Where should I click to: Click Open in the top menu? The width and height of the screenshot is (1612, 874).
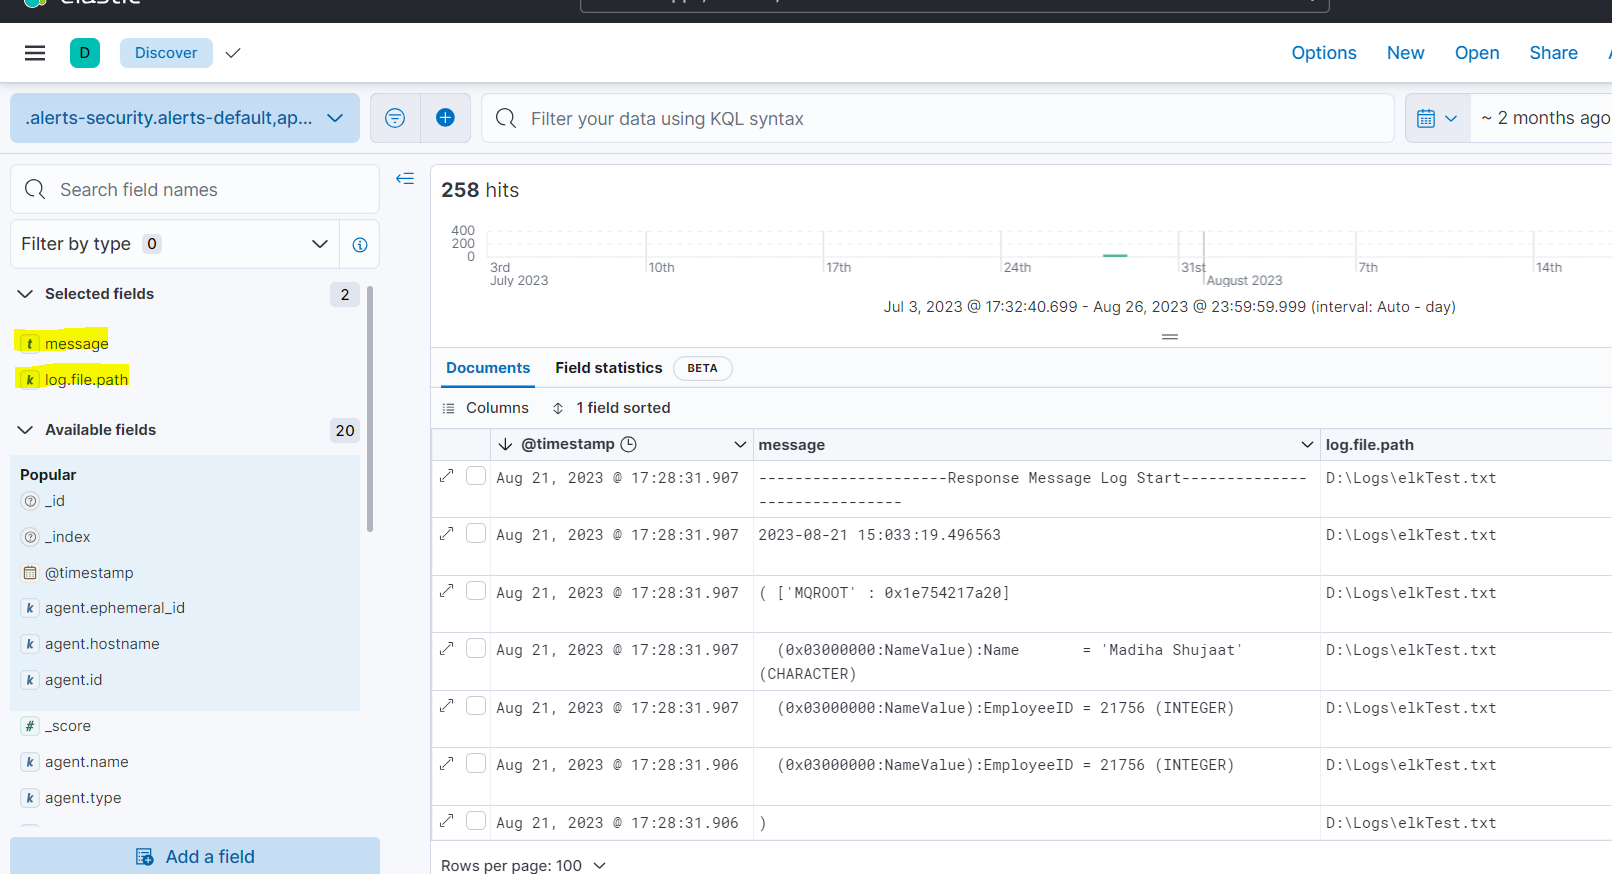(x=1477, y=53)
